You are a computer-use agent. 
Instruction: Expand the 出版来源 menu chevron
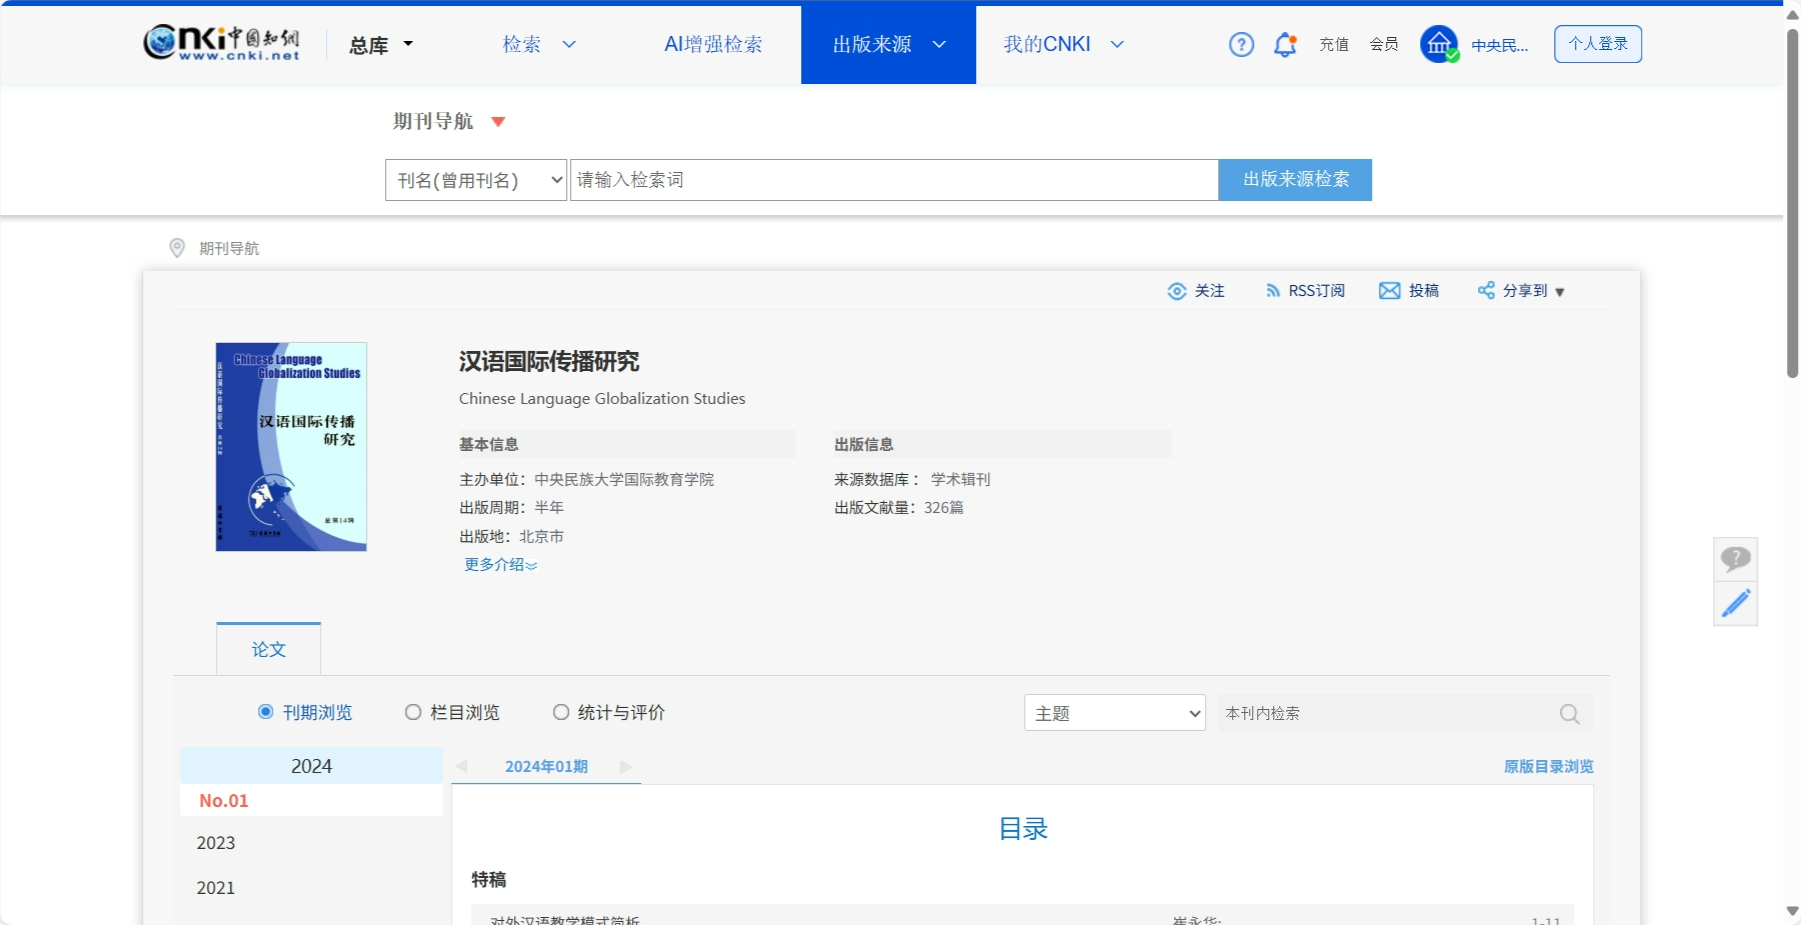[x=939, y=44]
